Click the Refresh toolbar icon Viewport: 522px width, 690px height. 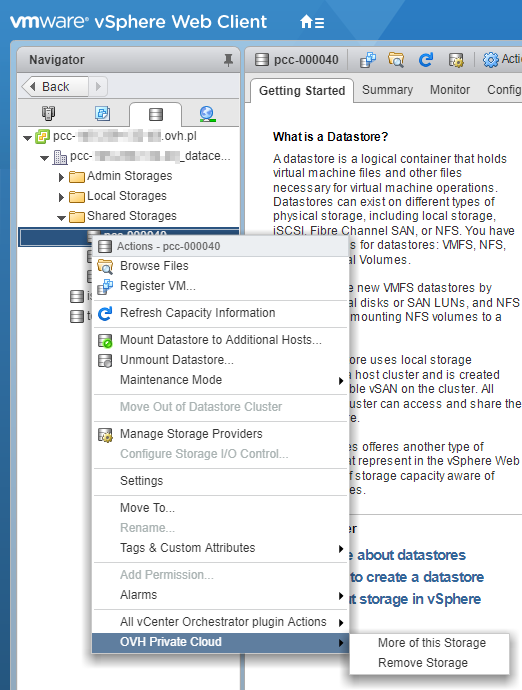pyautogui.click(x=426, y=60)
